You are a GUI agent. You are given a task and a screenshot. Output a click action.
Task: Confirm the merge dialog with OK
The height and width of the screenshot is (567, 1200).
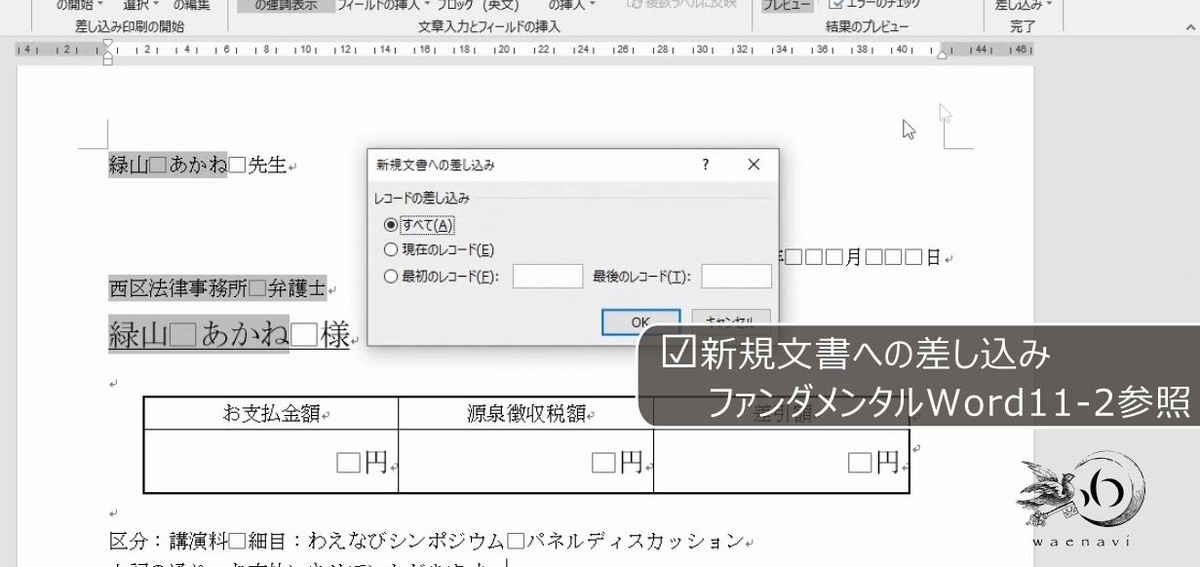641,322
